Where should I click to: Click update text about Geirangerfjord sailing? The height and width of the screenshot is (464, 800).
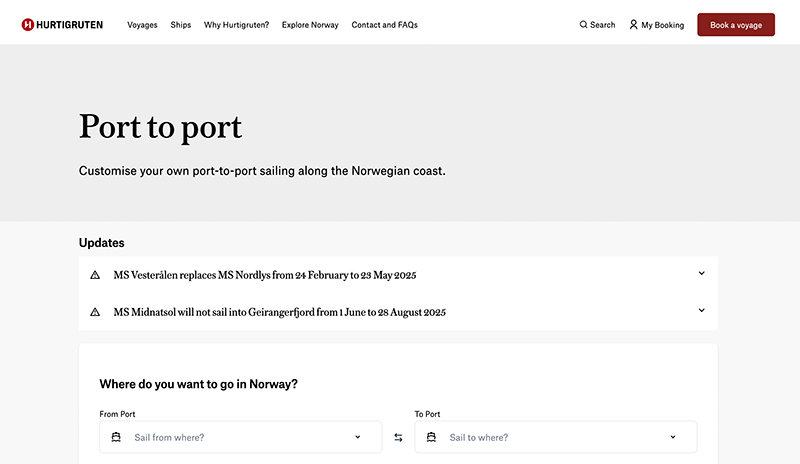tap(280, 312)
